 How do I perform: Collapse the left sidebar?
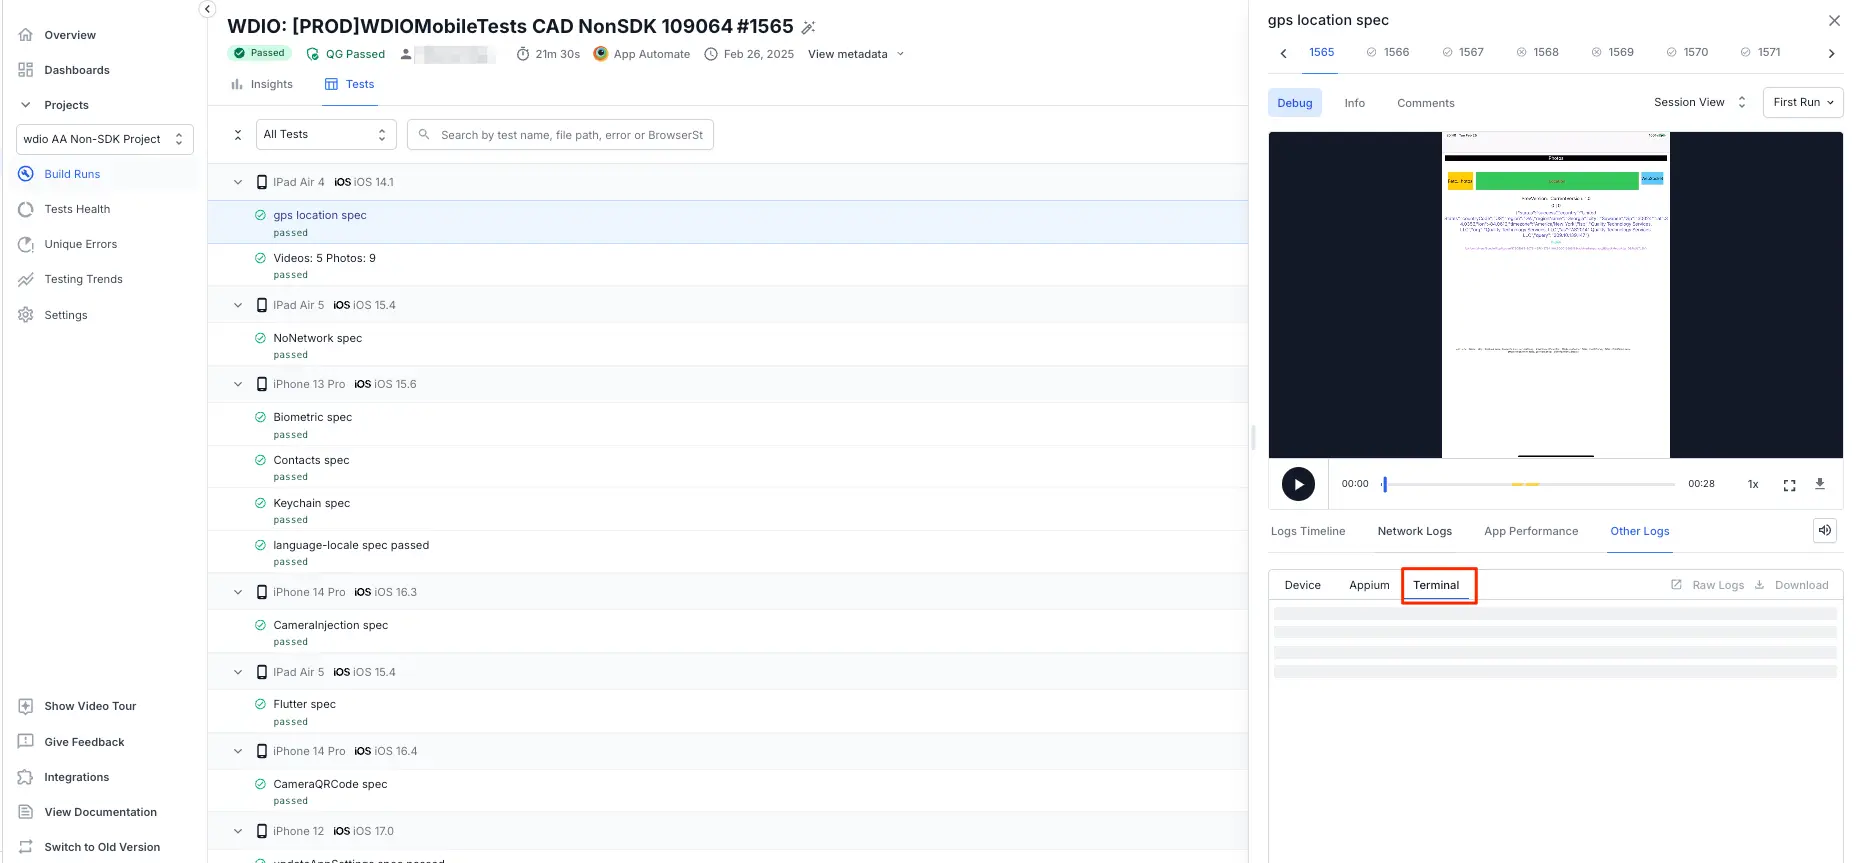point(207,9)
